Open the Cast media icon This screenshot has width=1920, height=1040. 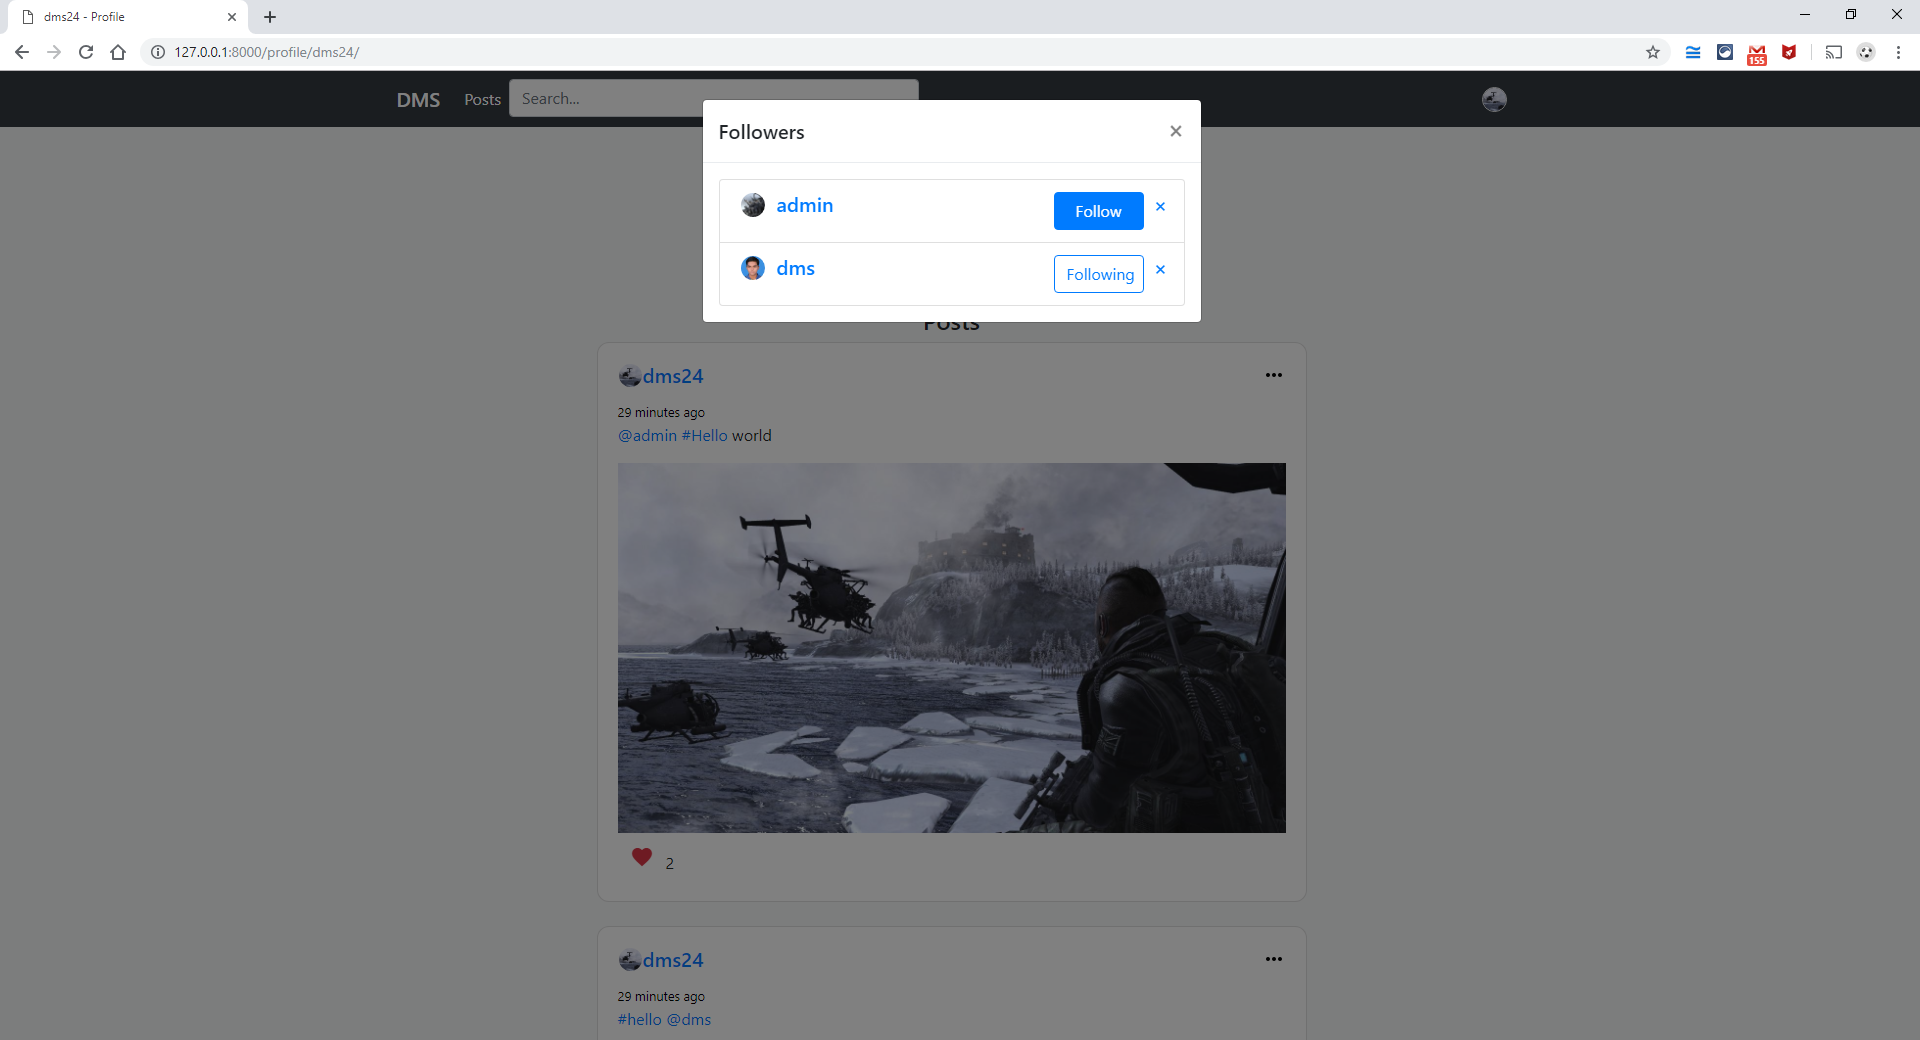point(1834,52)
